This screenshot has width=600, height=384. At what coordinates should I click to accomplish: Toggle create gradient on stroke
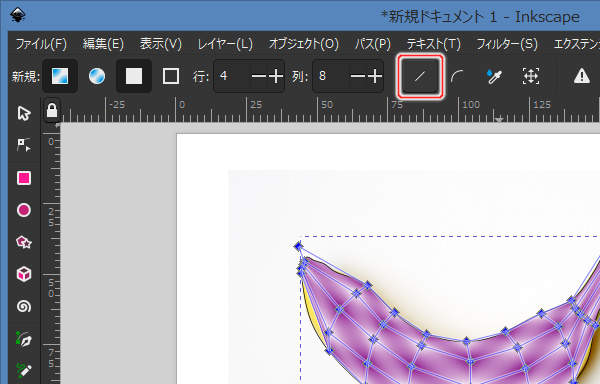click(x=171, y=76)
